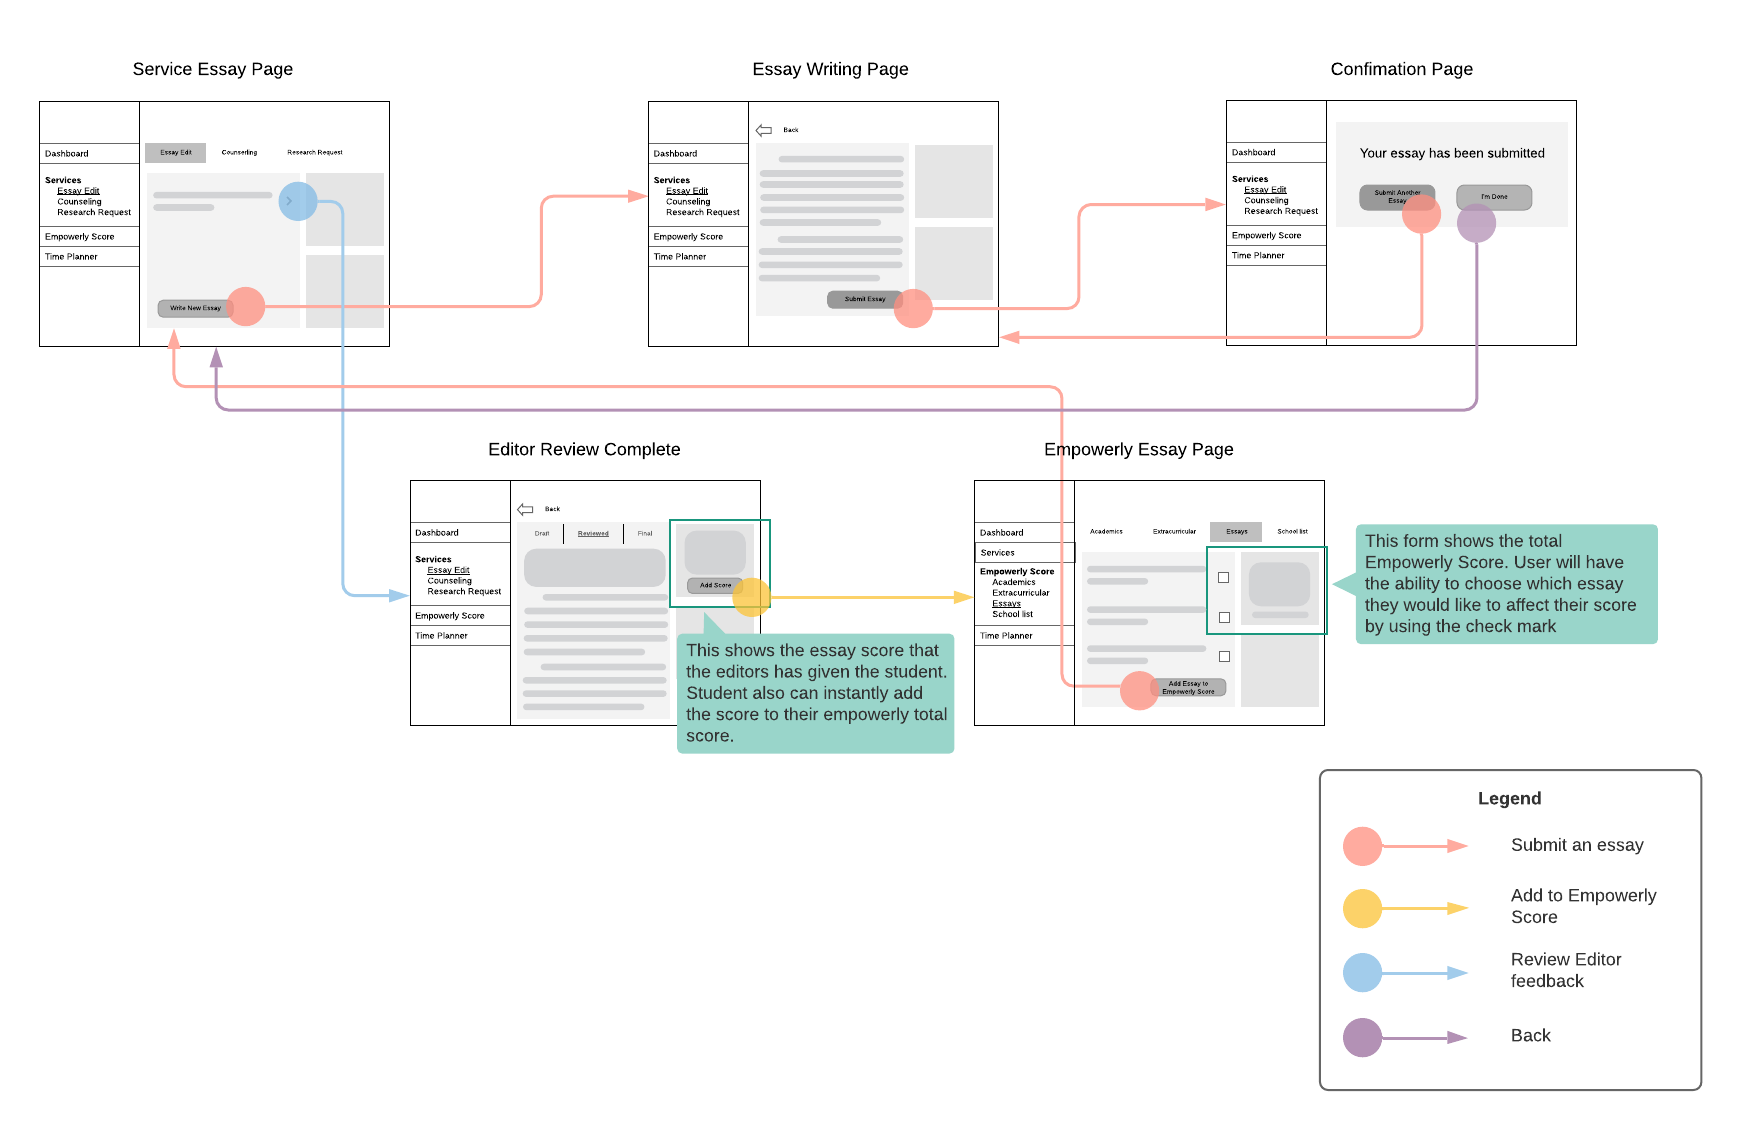Open Research Request in Service Essay Page sidebar
Viewport: 1741px width, 1130px height.
tap(94, 212)
